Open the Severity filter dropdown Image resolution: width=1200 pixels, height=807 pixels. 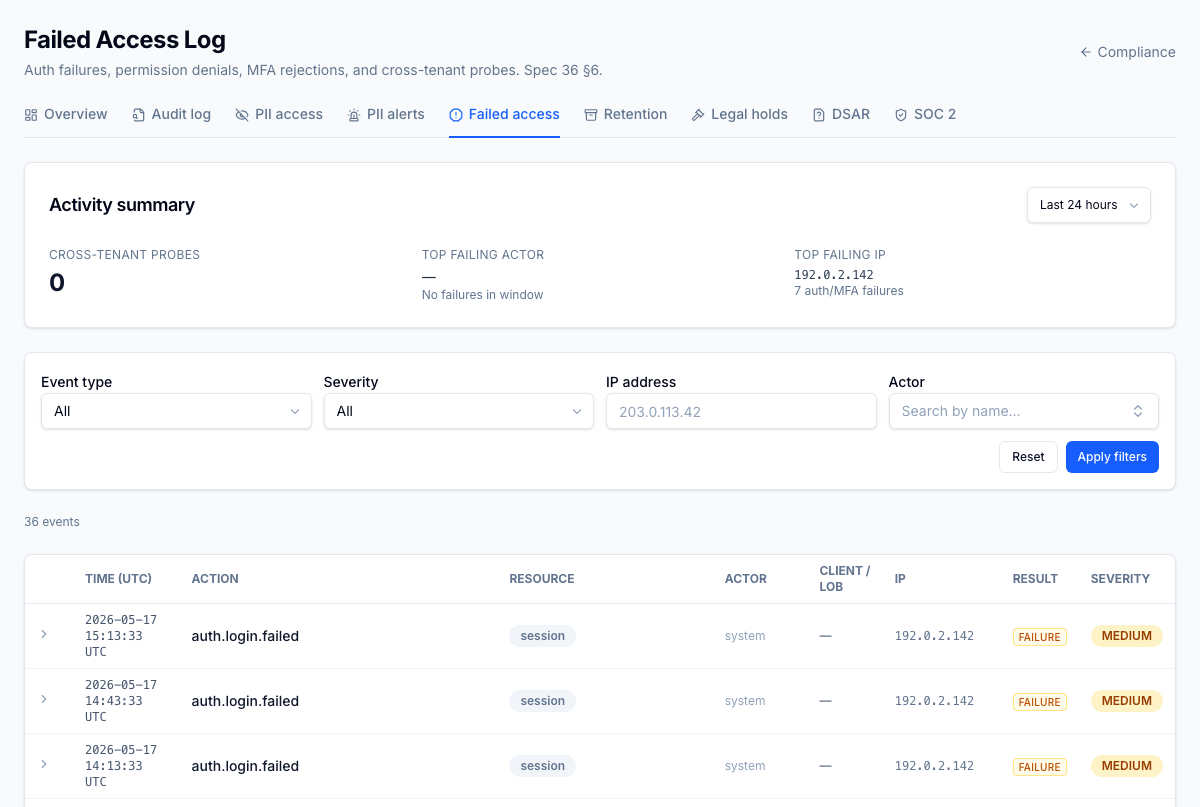459,411
